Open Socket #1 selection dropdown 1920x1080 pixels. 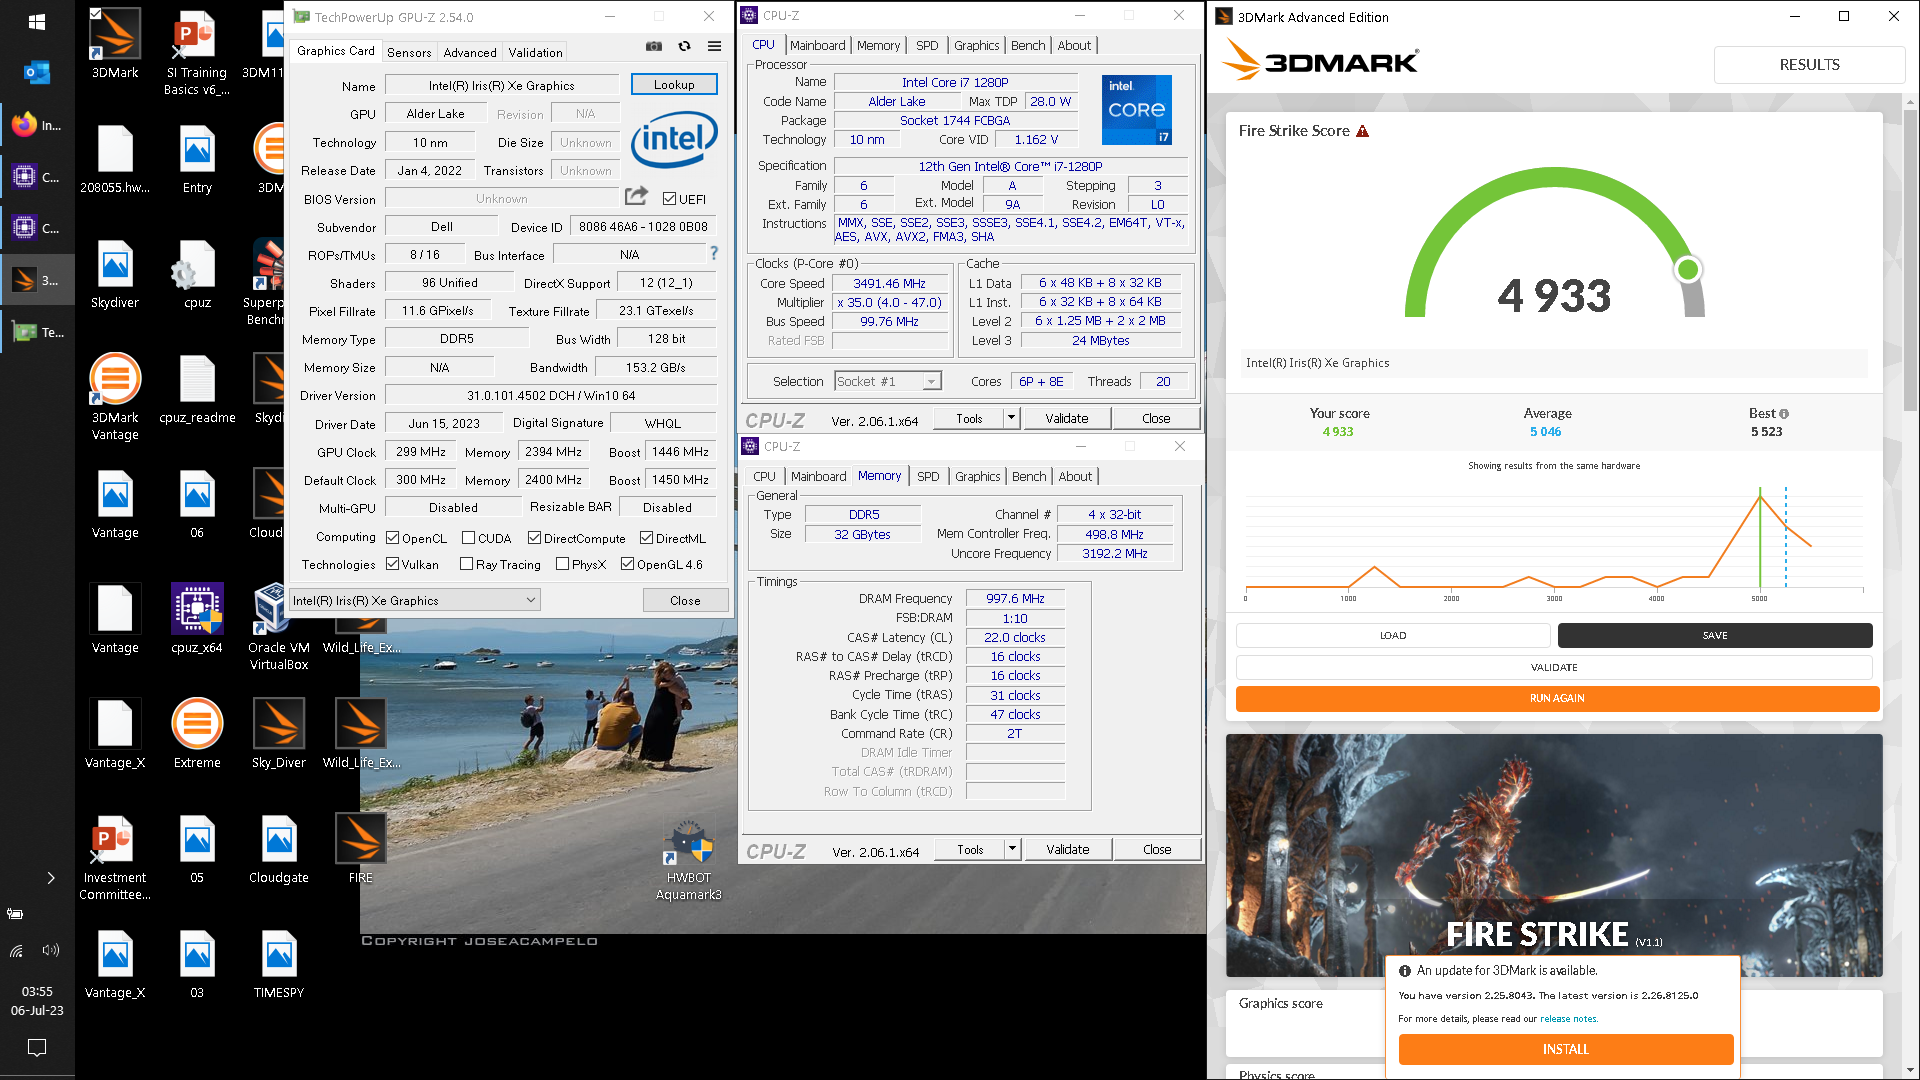click(888, 381)
